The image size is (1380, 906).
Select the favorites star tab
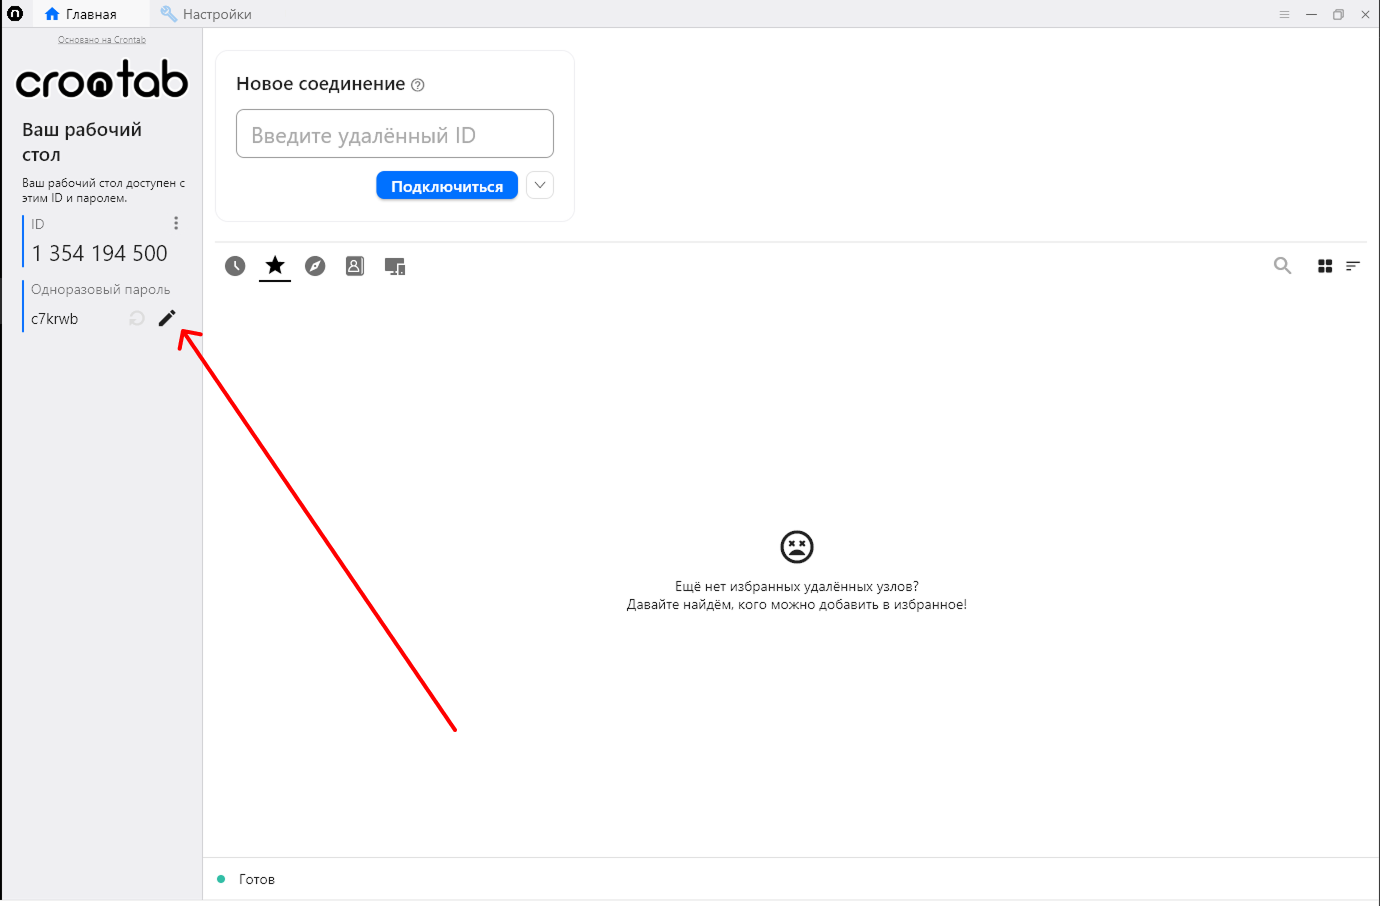point(275,266)
